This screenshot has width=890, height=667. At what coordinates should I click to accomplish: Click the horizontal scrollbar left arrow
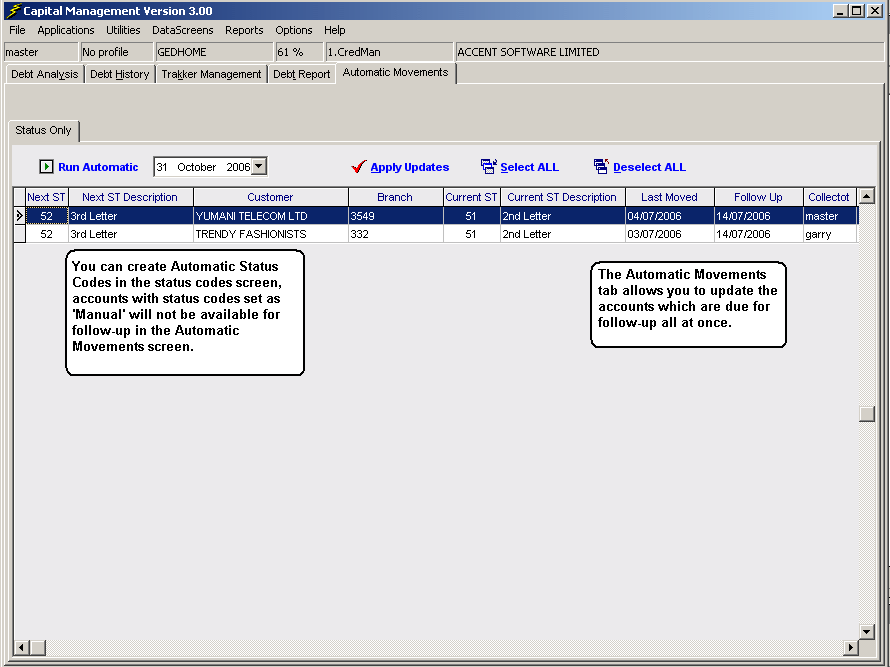click(x=22, y=647)
